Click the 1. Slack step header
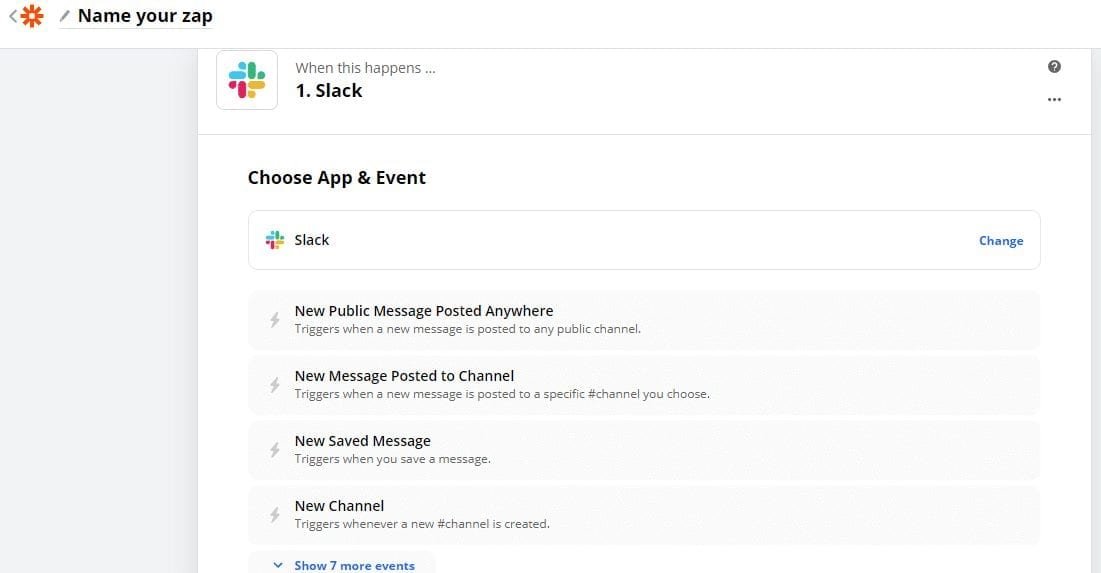The height and width of the screenshot is (573, 1101). click(329, 91)
